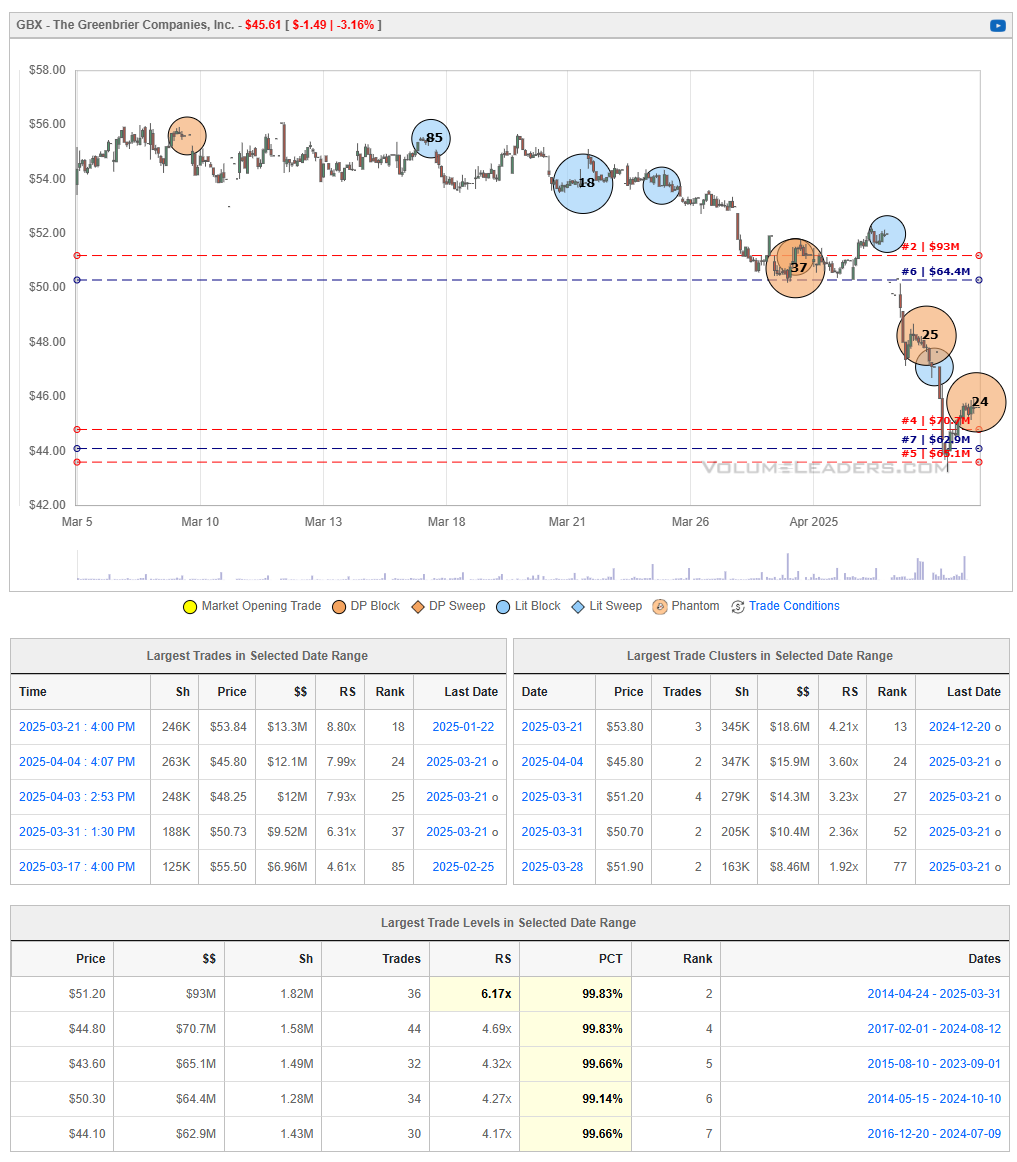Click the DP Block orange legend circle

point(339,607)
